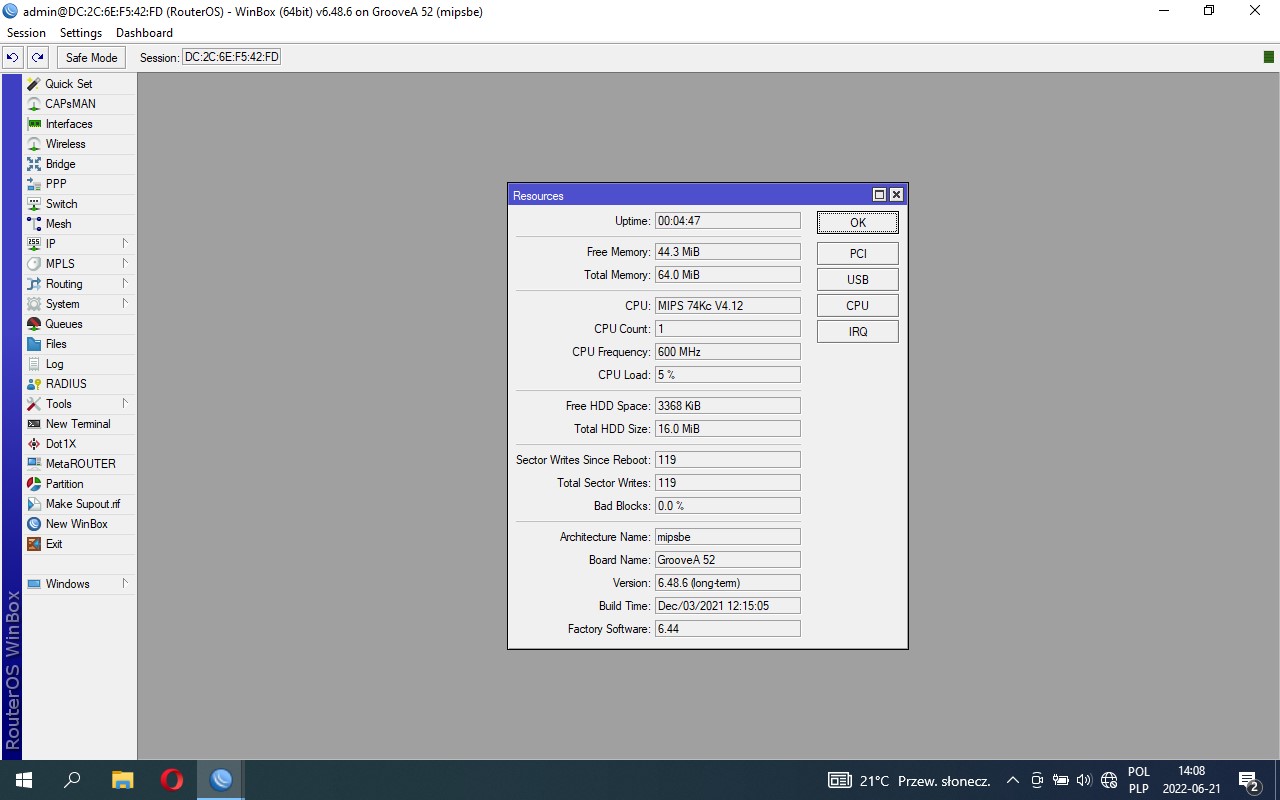Maximize the Resources dialog window
Image resolution: width=1280 pixels, height=800 pixels.
(880, 195)
